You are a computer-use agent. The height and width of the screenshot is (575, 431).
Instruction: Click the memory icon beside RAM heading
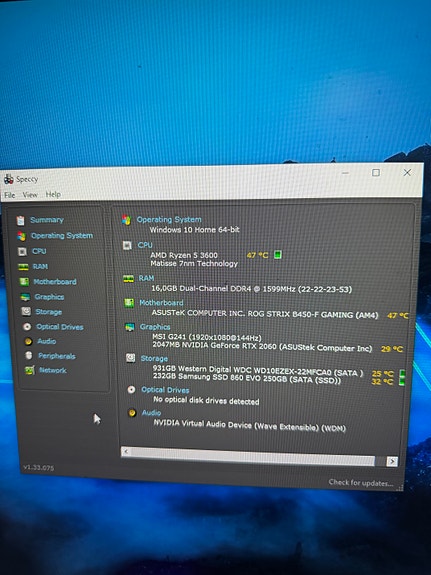tap(128, 279)
